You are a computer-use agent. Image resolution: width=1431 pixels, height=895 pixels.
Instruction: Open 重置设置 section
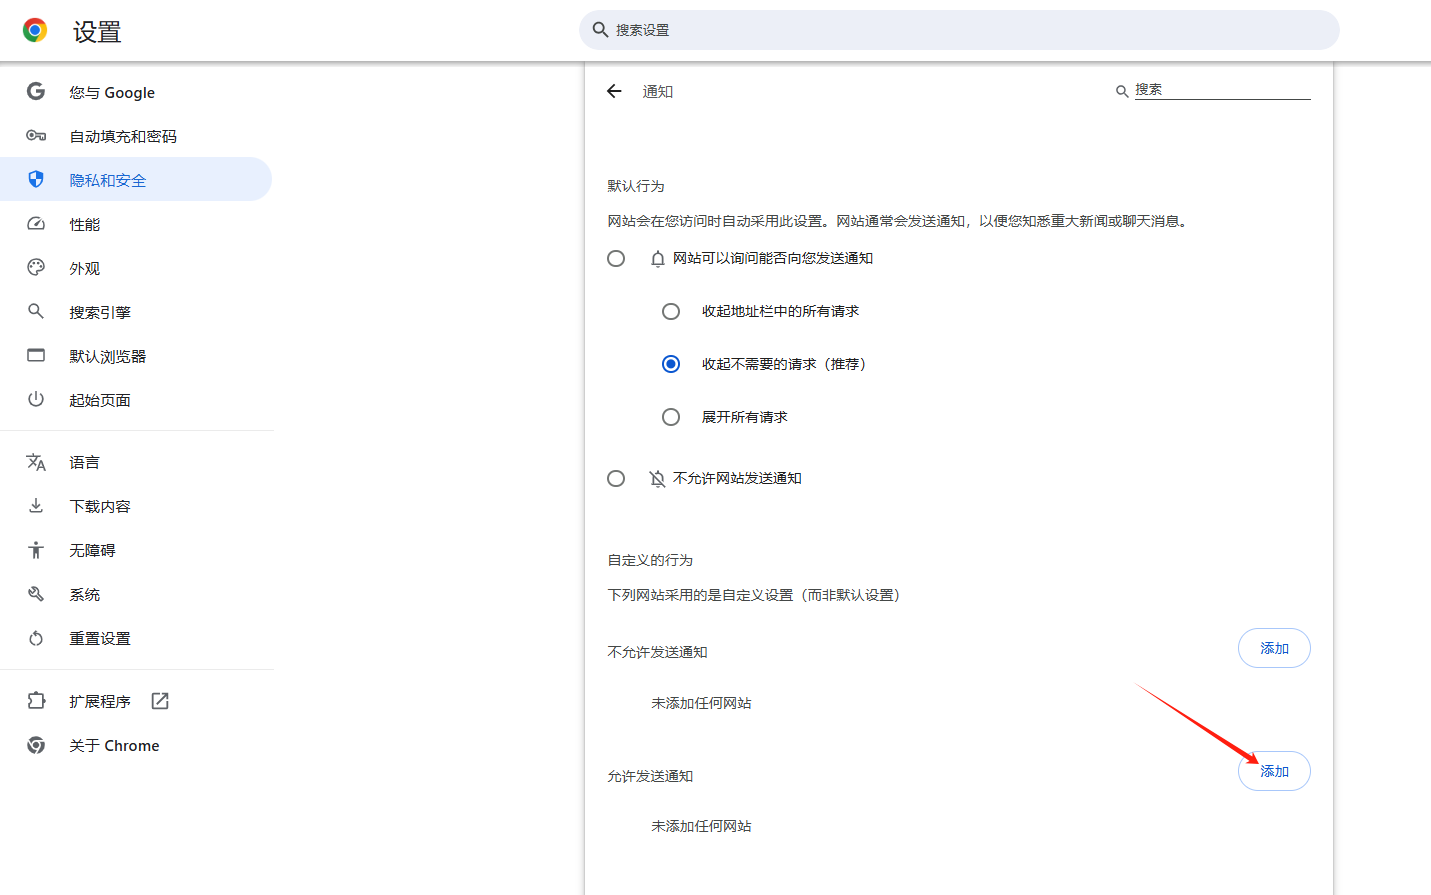[x=136, y=638]
